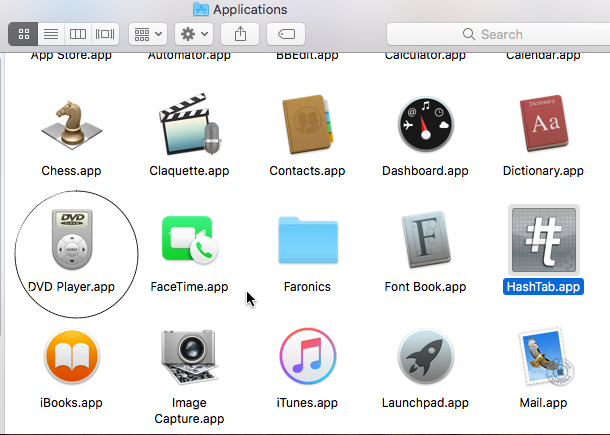610x435 pixels.
Task: Click the Launchpad.app label
Action: pyautogui.click(x=425, y=402)
